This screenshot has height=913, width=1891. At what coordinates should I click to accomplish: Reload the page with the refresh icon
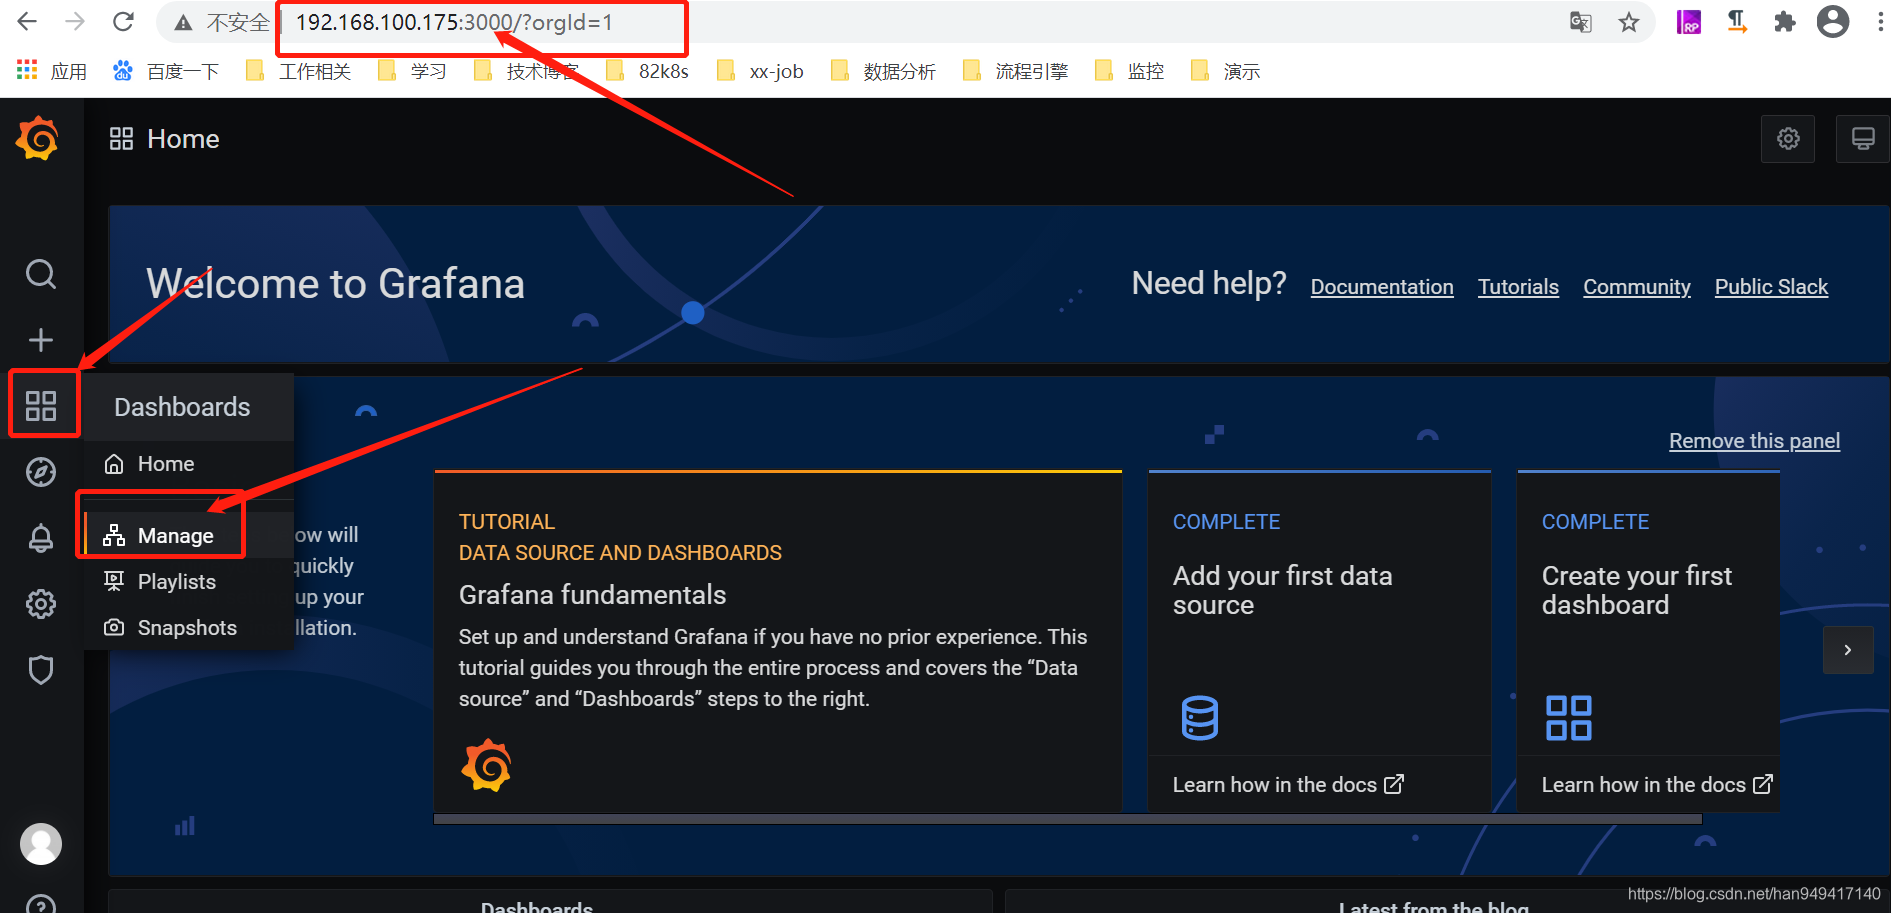(x=123, y=21)
